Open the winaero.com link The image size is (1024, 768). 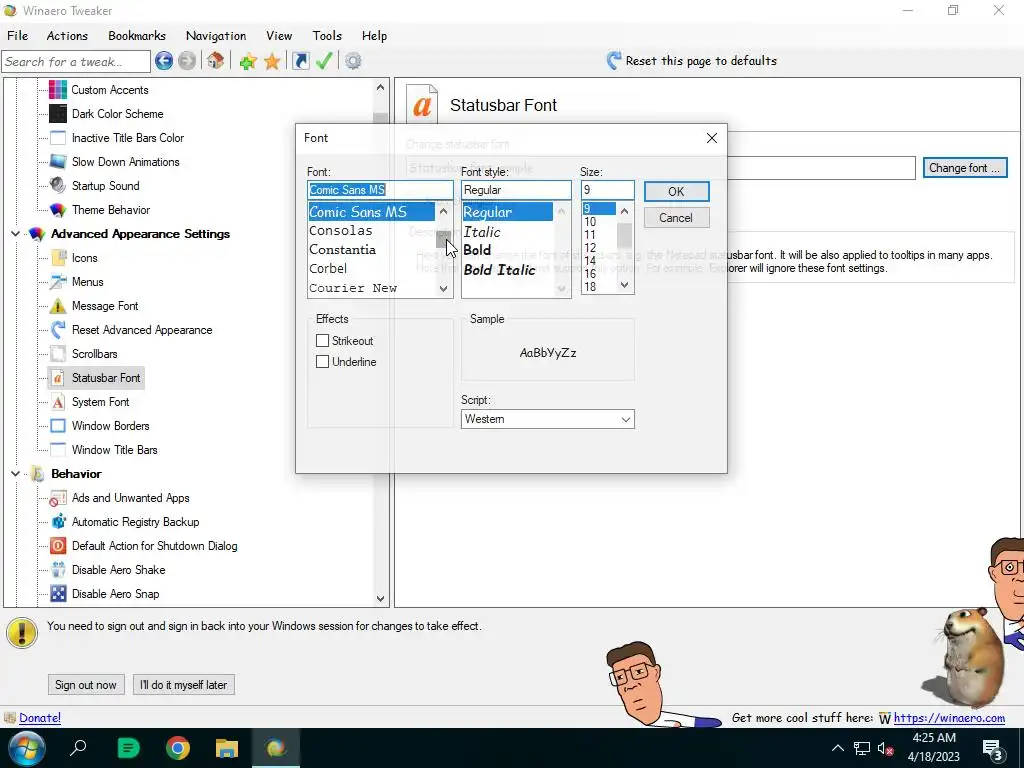click(x=949, y=718)
